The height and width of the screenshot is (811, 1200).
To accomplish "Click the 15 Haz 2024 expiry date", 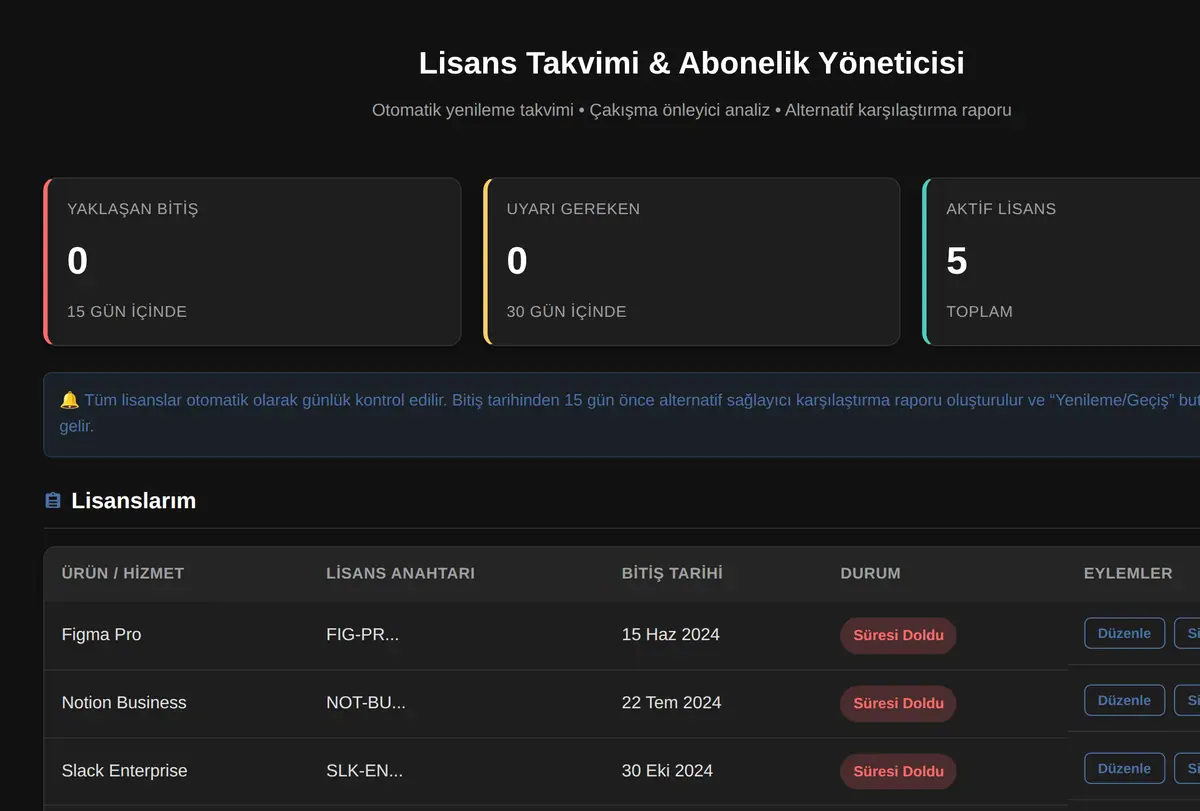I will [x=670, y=634].
